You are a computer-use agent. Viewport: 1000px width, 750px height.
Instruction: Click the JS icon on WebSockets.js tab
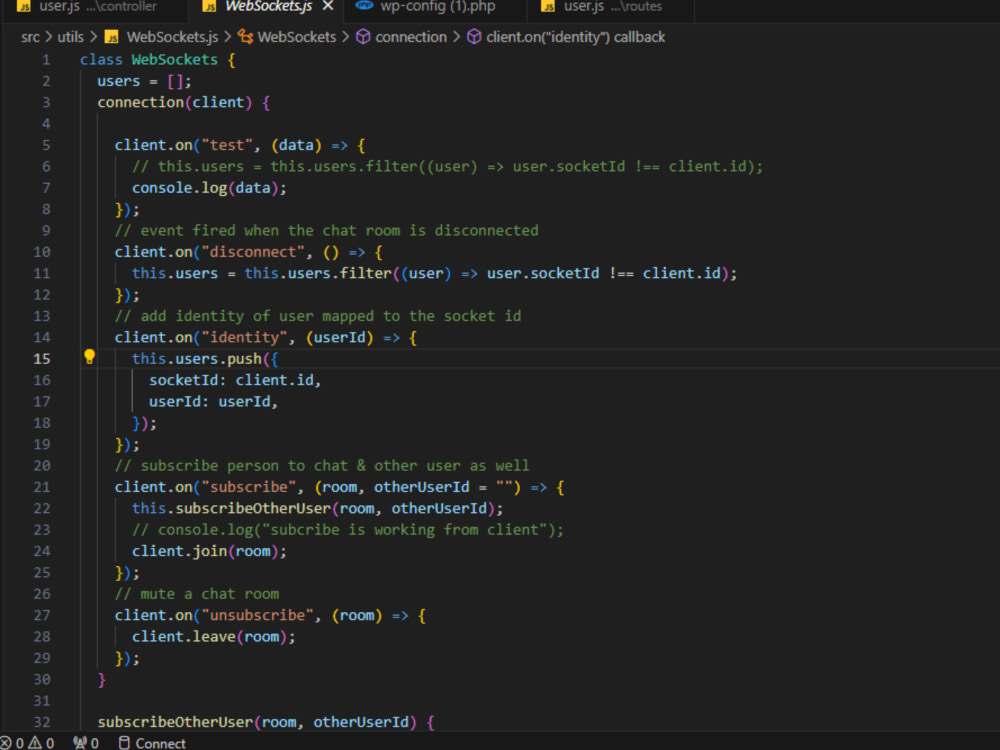209,6
